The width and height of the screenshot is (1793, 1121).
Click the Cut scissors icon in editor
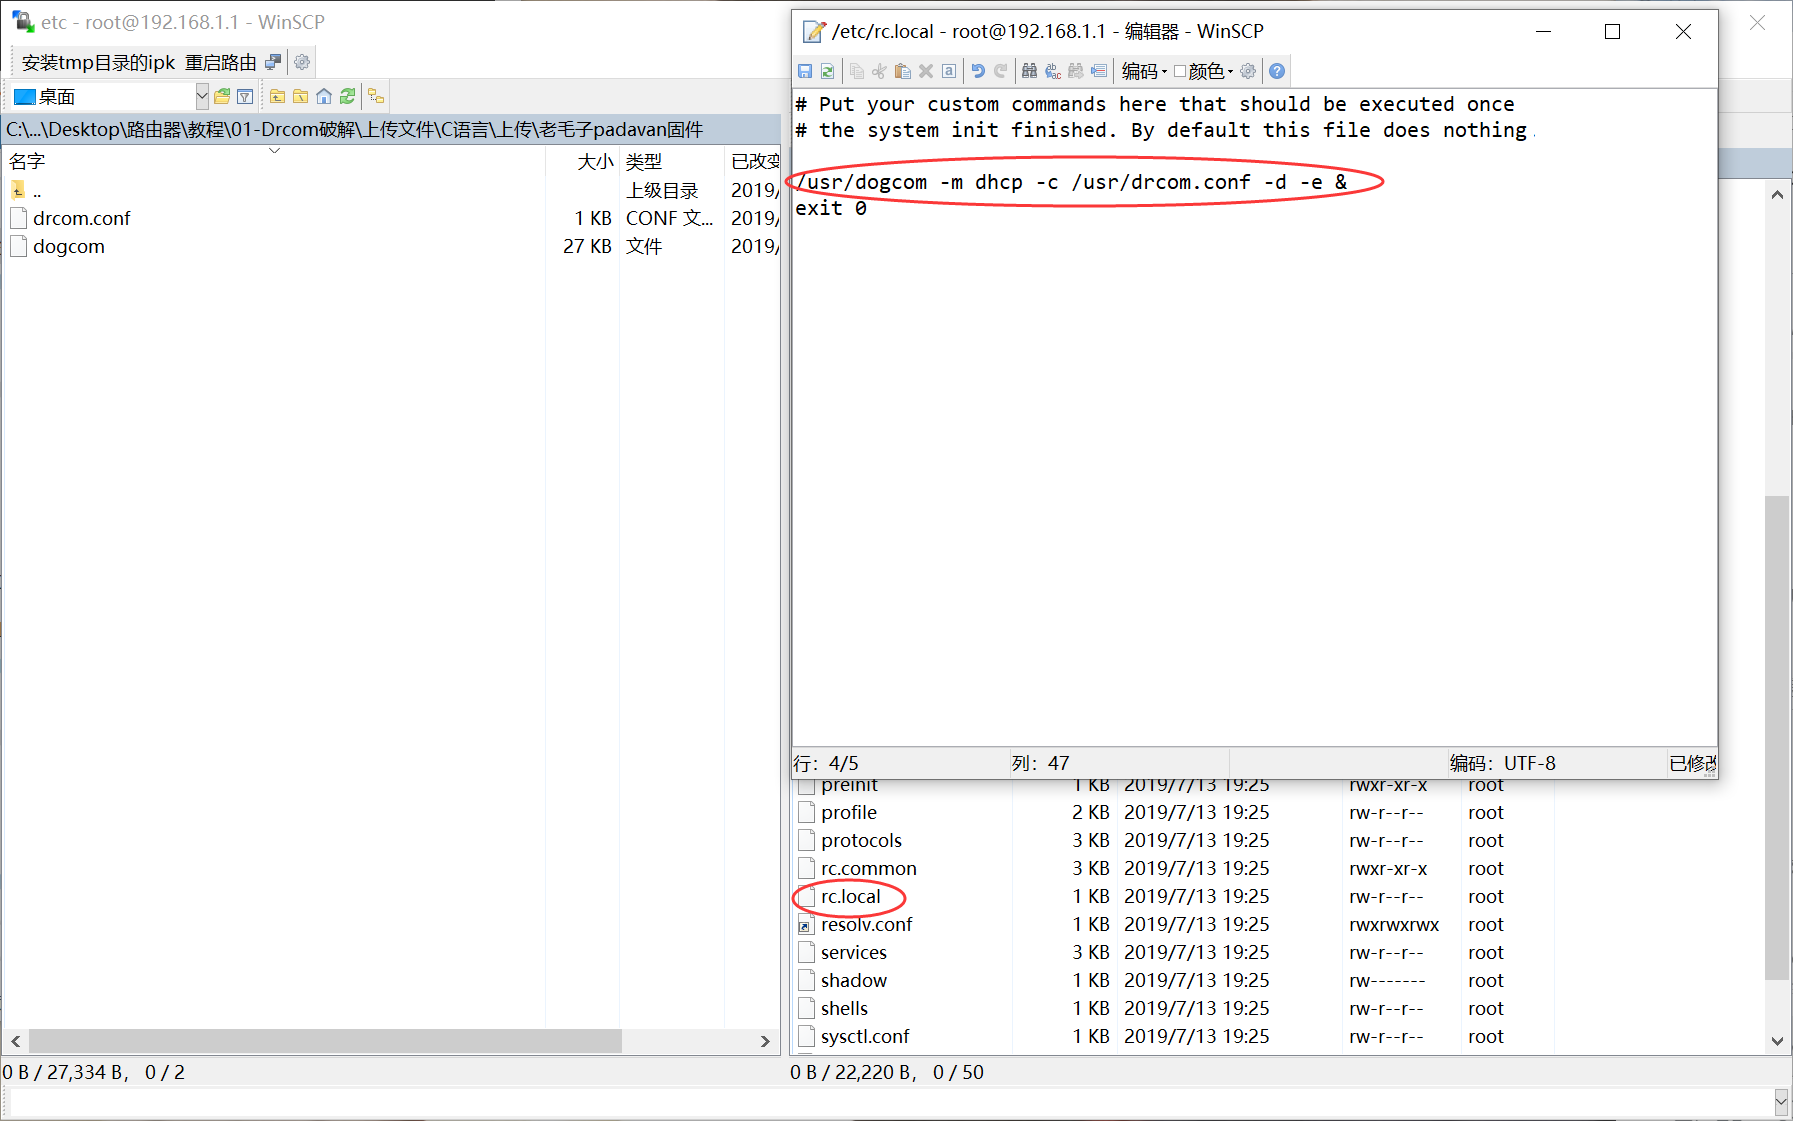coord(879,71)
